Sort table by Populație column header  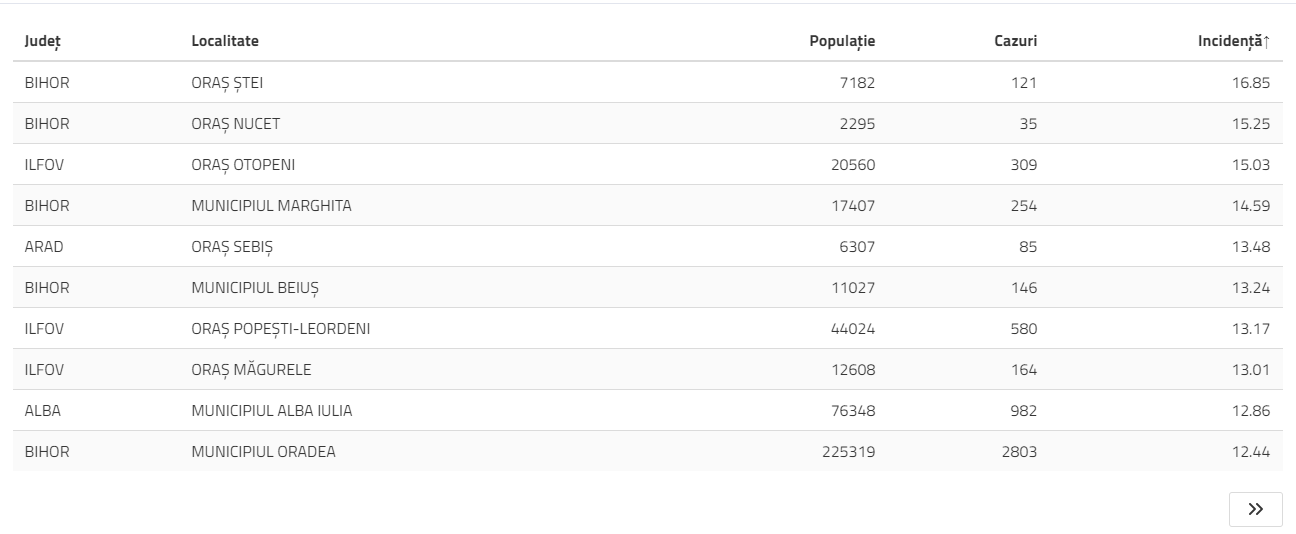pyautogui.click(x=842, y=41)
